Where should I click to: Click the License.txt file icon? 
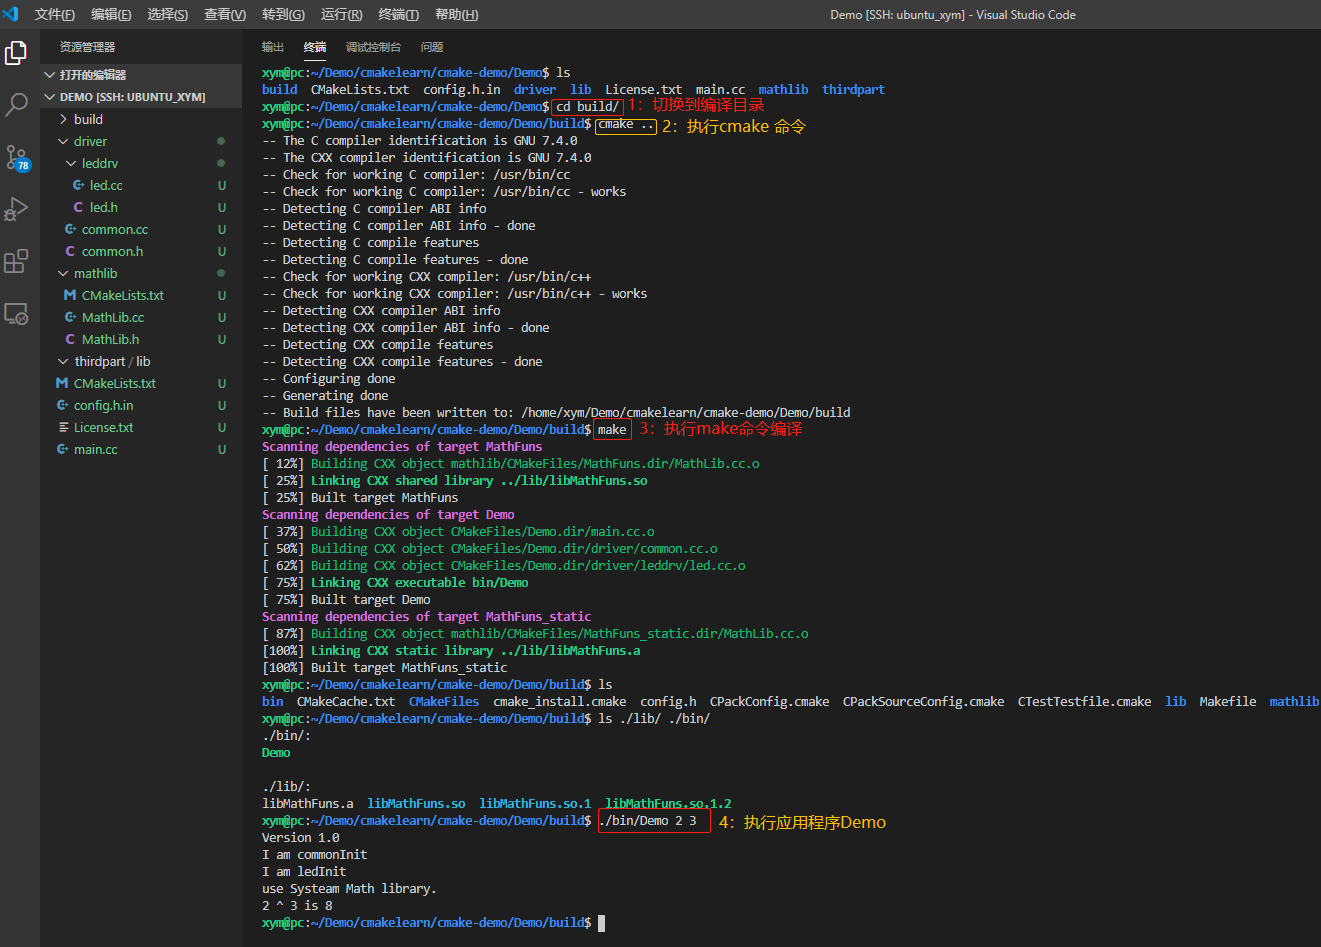(x=62, y=427)
